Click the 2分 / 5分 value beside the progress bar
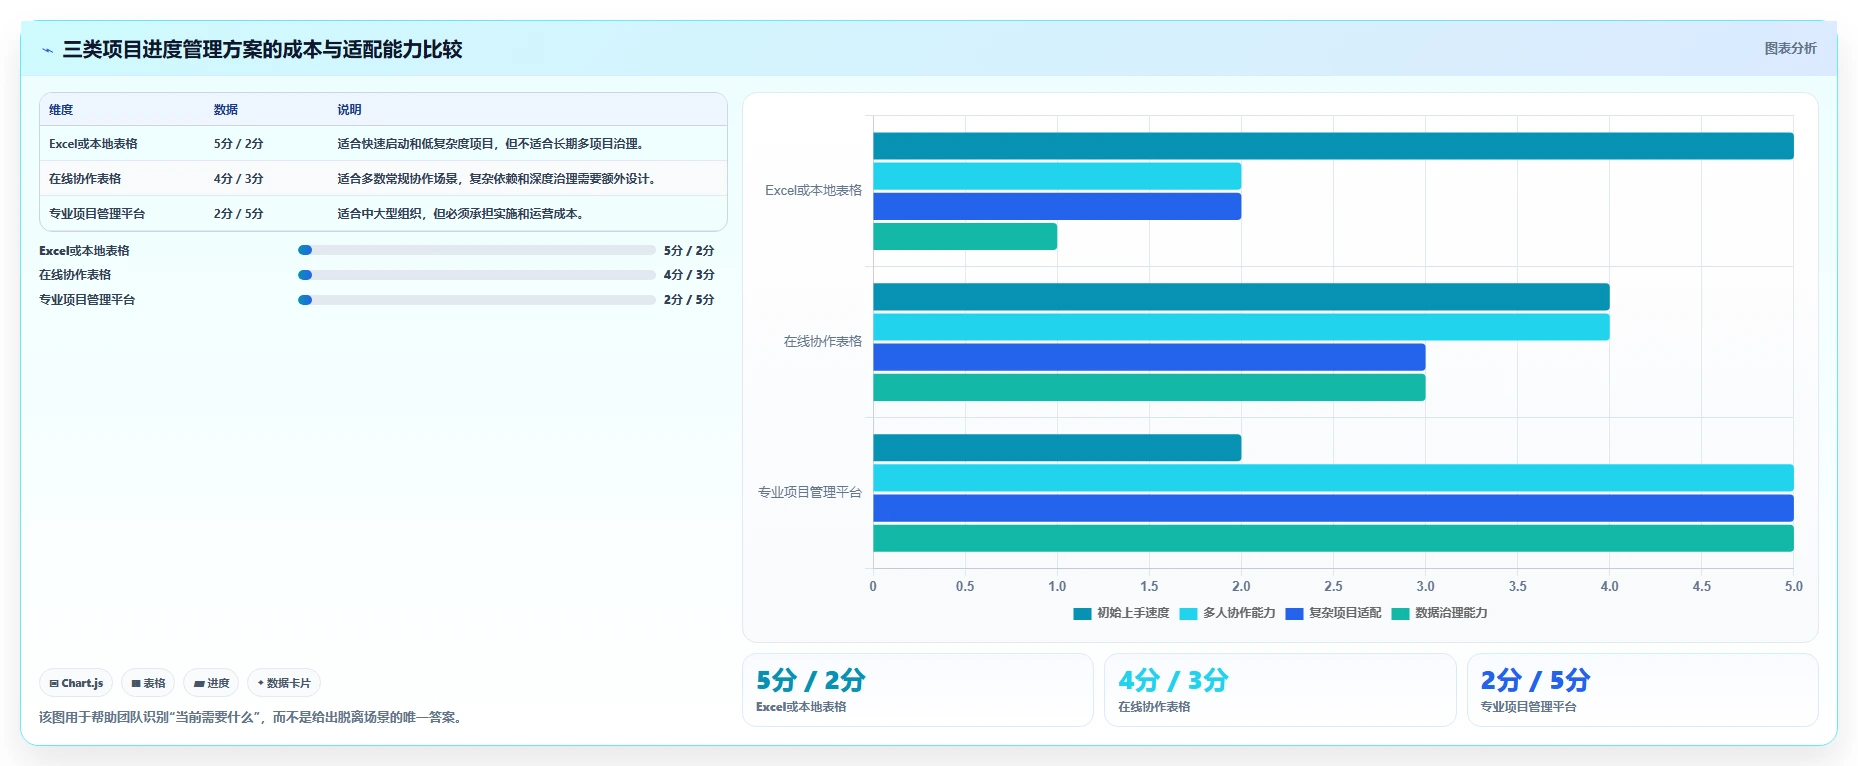 click(x=689, y=300)
